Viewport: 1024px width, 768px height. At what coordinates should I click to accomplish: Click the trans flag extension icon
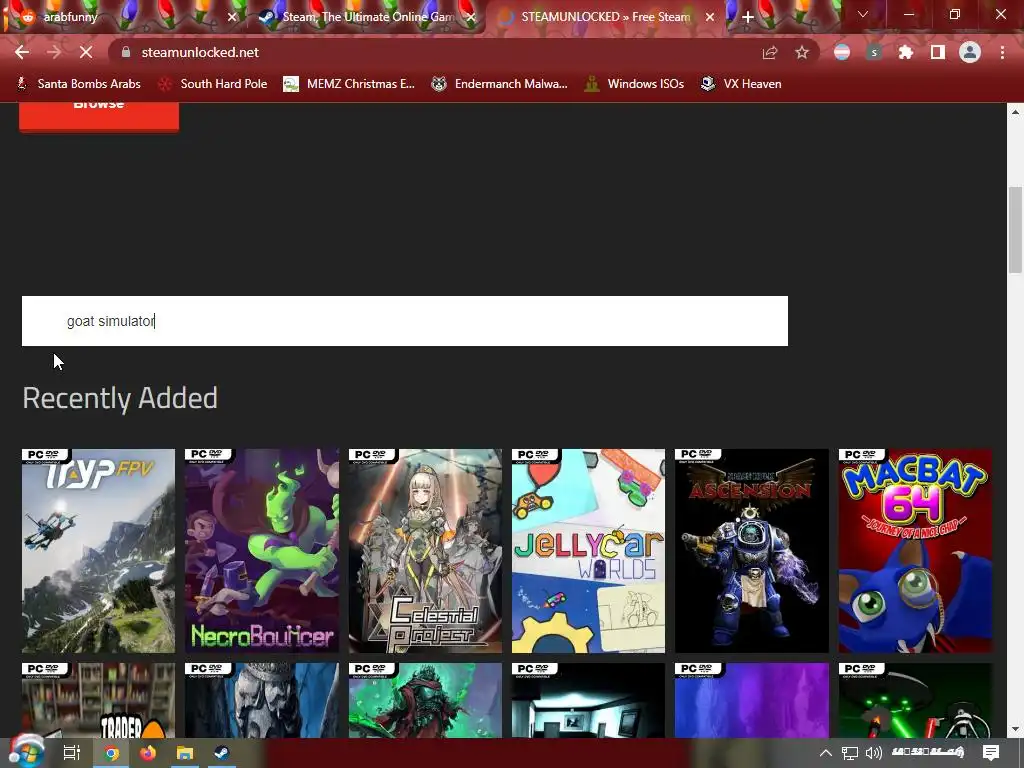pos(842,53)
